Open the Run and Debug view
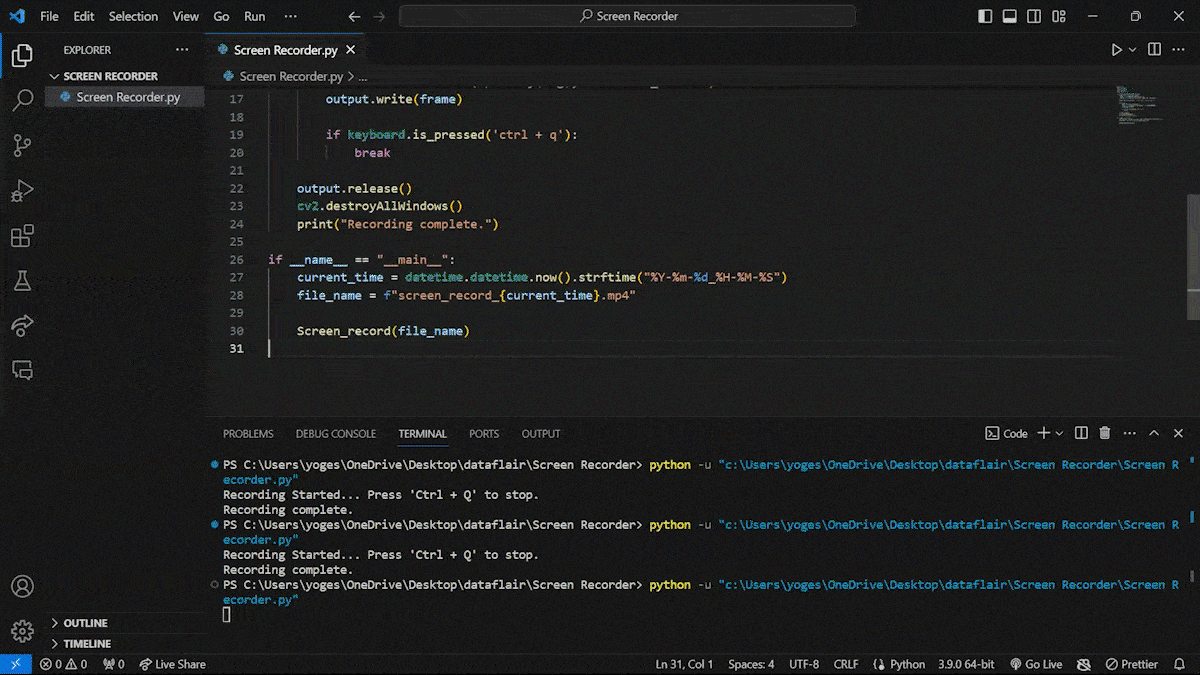This screenshot has width=1200, height=675. (x=22, y=191)
